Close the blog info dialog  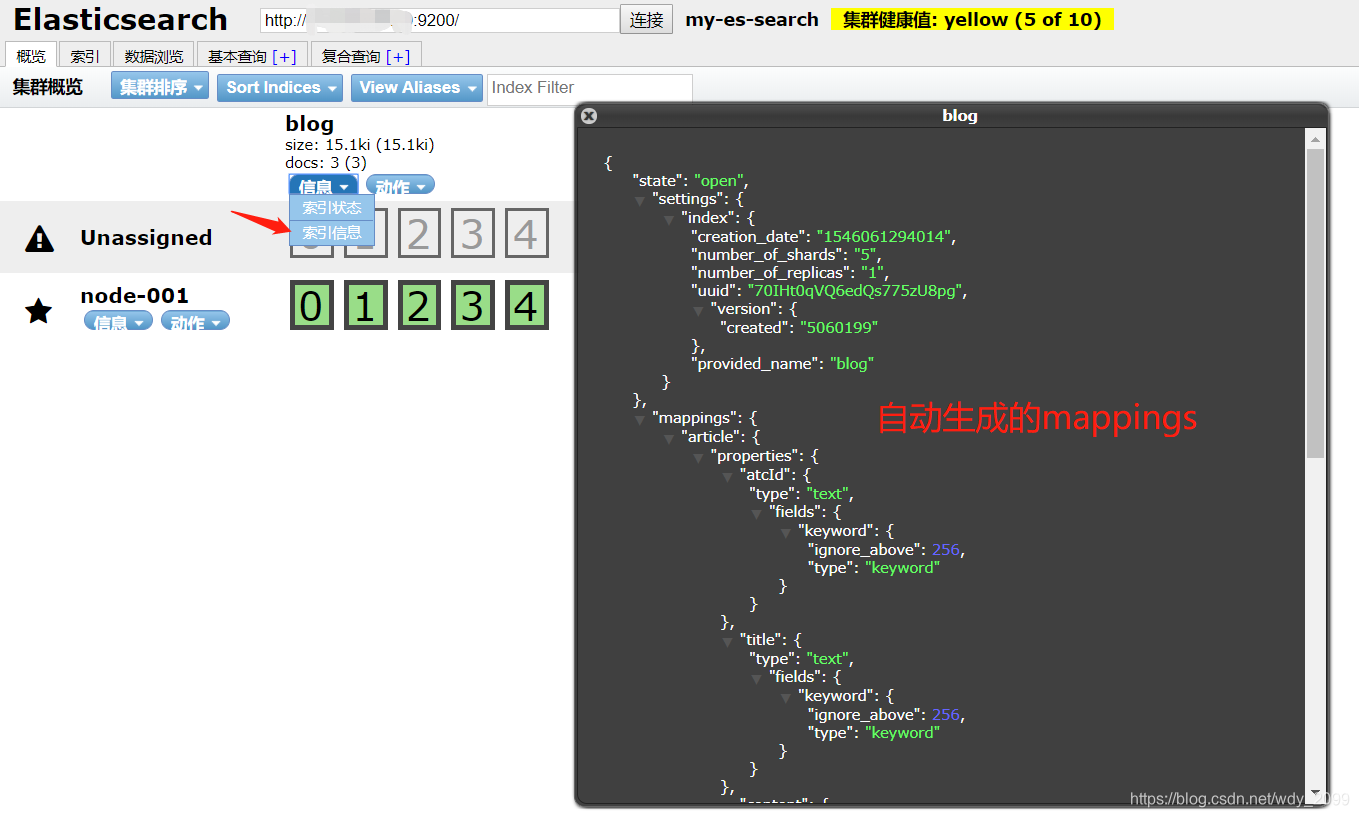(x=589, y=116)
